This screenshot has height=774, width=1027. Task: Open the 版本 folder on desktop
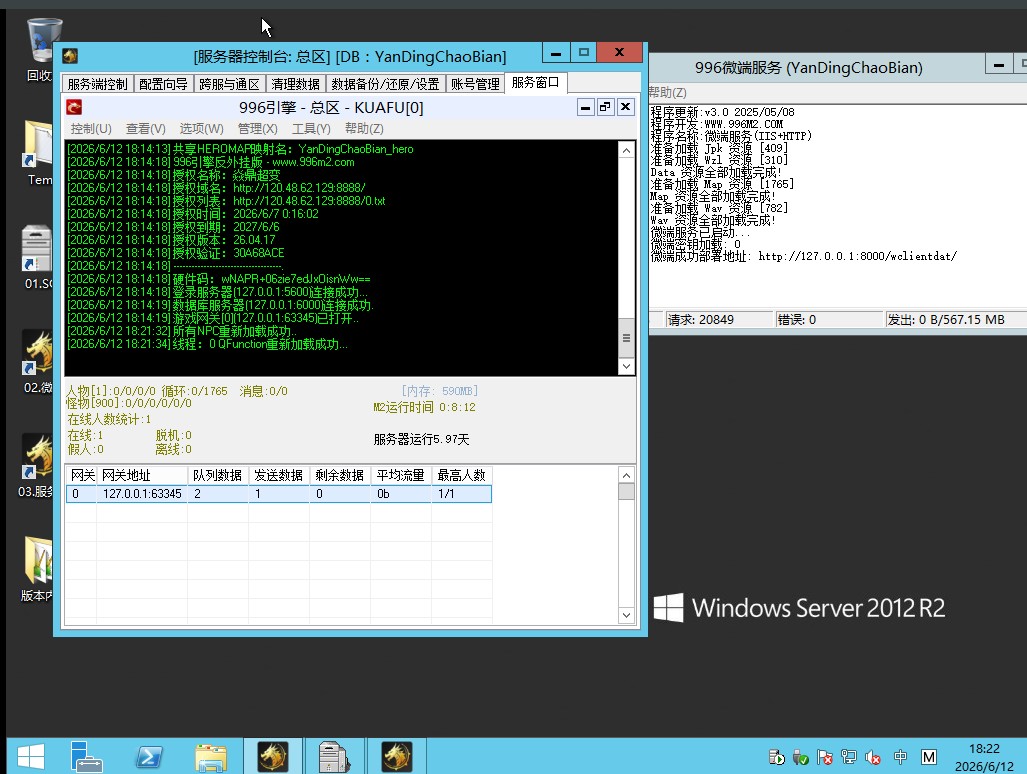tap(38, 568)
